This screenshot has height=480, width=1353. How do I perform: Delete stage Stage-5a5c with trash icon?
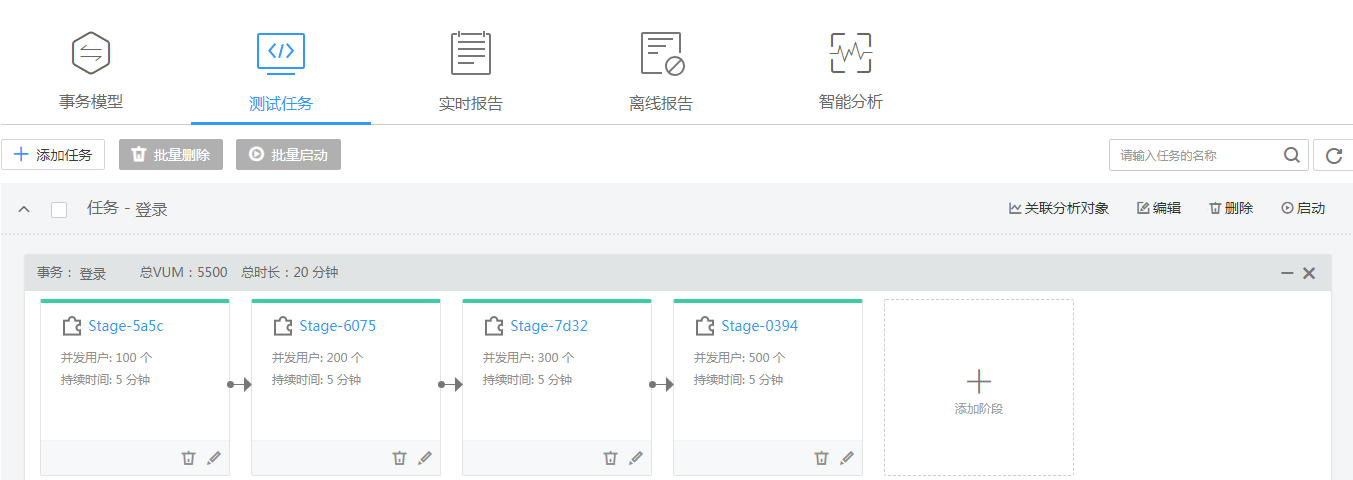click(x=188, y=458)
